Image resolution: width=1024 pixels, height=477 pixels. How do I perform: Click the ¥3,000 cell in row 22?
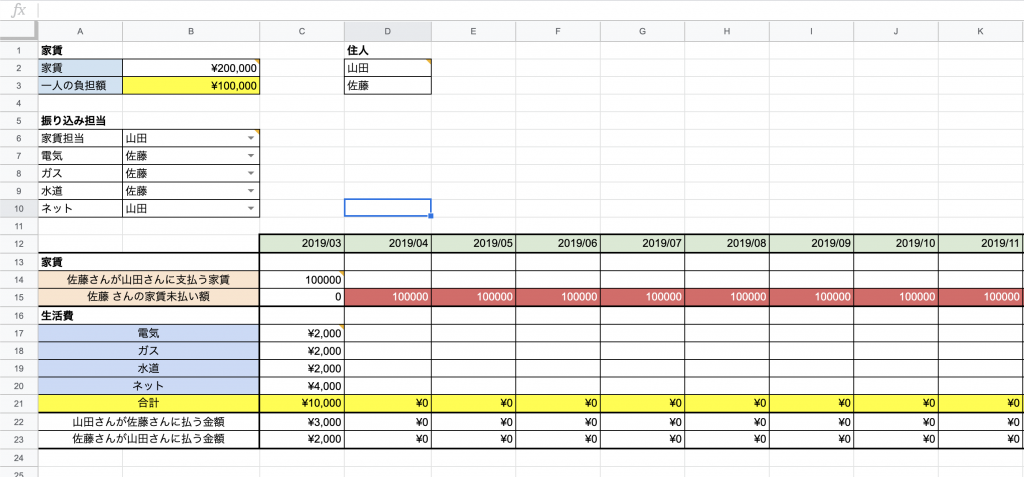click(302, 421)
